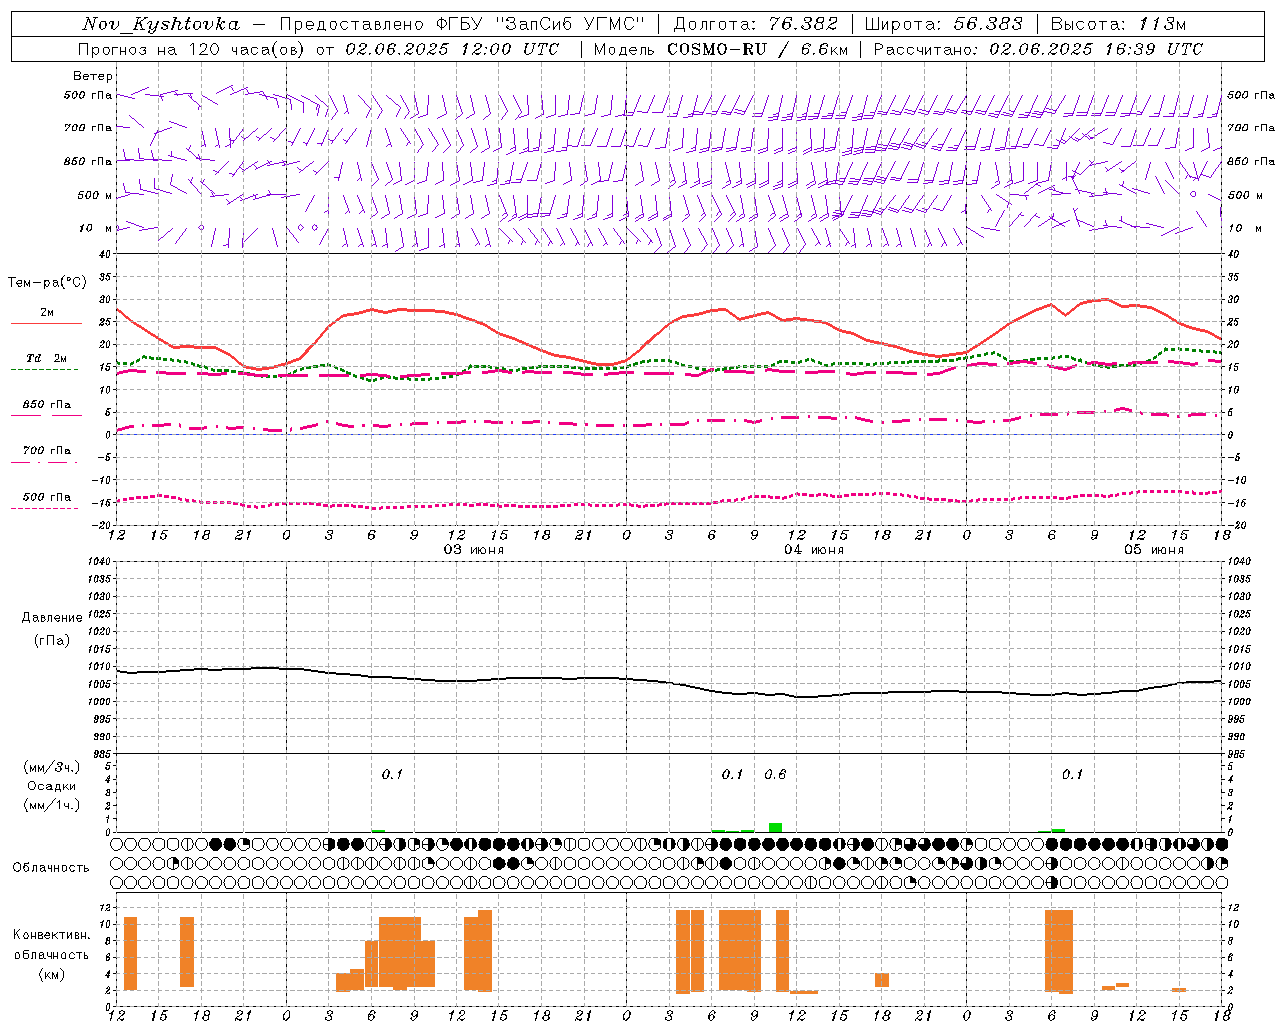
Task: Select the text Предоставлено ФГБУ "ЗапСиб УГМС"
Action: [462, 24]
